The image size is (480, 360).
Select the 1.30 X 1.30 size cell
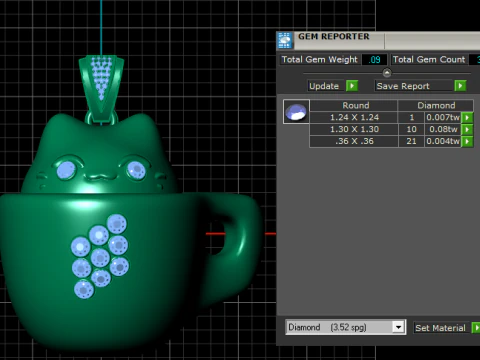(x=354, y=129)
